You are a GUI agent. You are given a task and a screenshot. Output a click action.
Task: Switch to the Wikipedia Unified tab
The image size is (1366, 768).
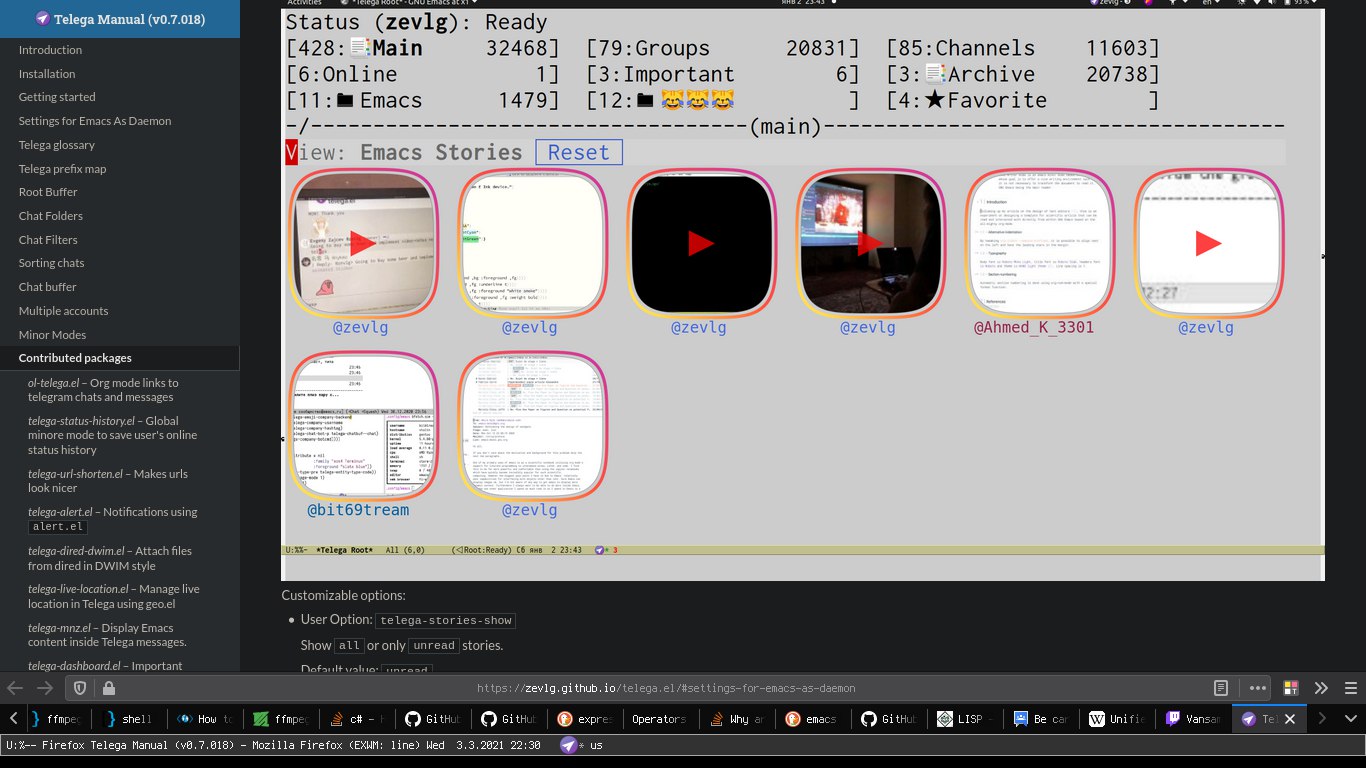pos(1117,719)
